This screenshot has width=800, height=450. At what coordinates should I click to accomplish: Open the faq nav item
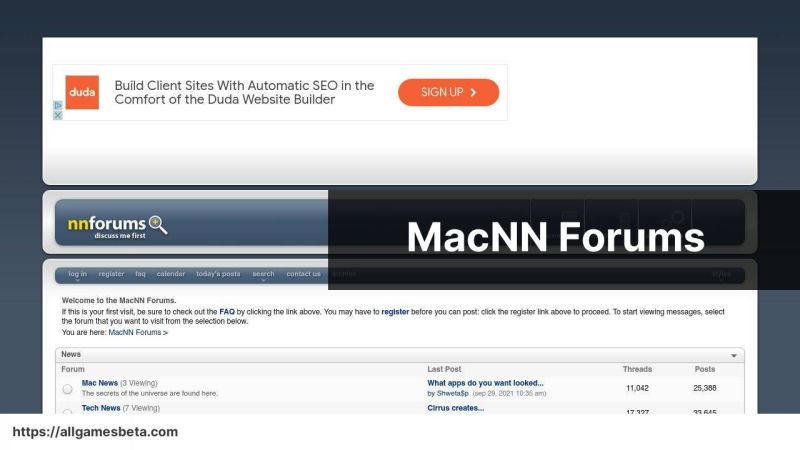140,274
